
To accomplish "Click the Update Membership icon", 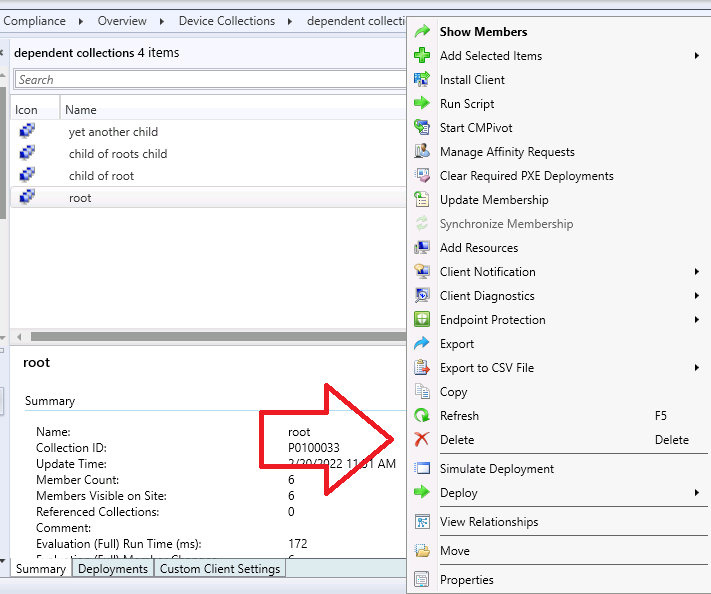I will pos(422,200).
